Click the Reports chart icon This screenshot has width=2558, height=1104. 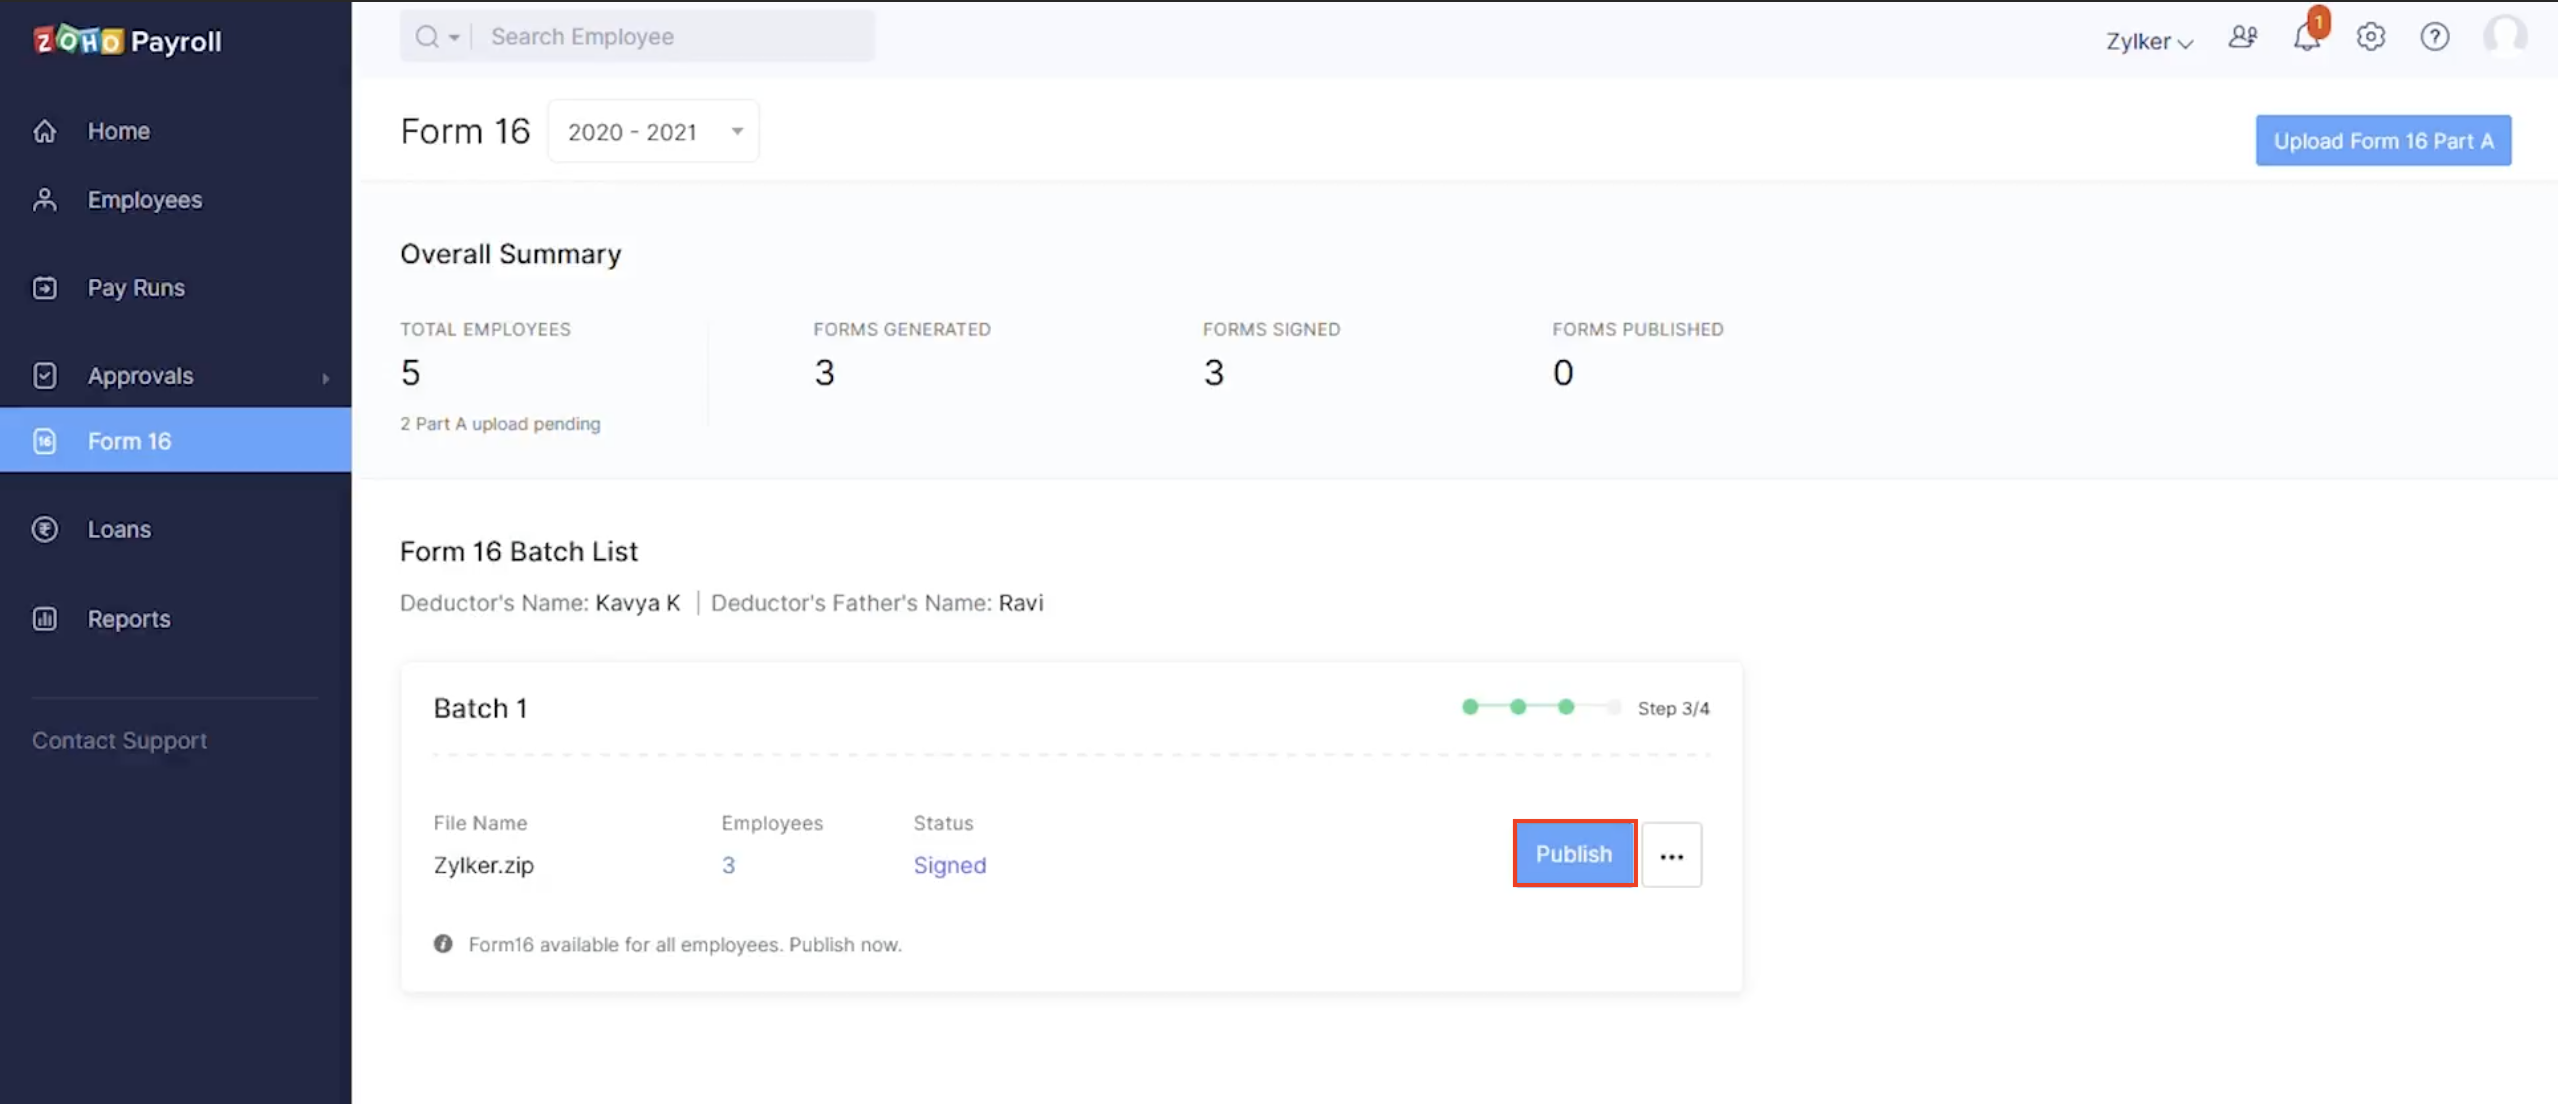click(x=45, y=619)
